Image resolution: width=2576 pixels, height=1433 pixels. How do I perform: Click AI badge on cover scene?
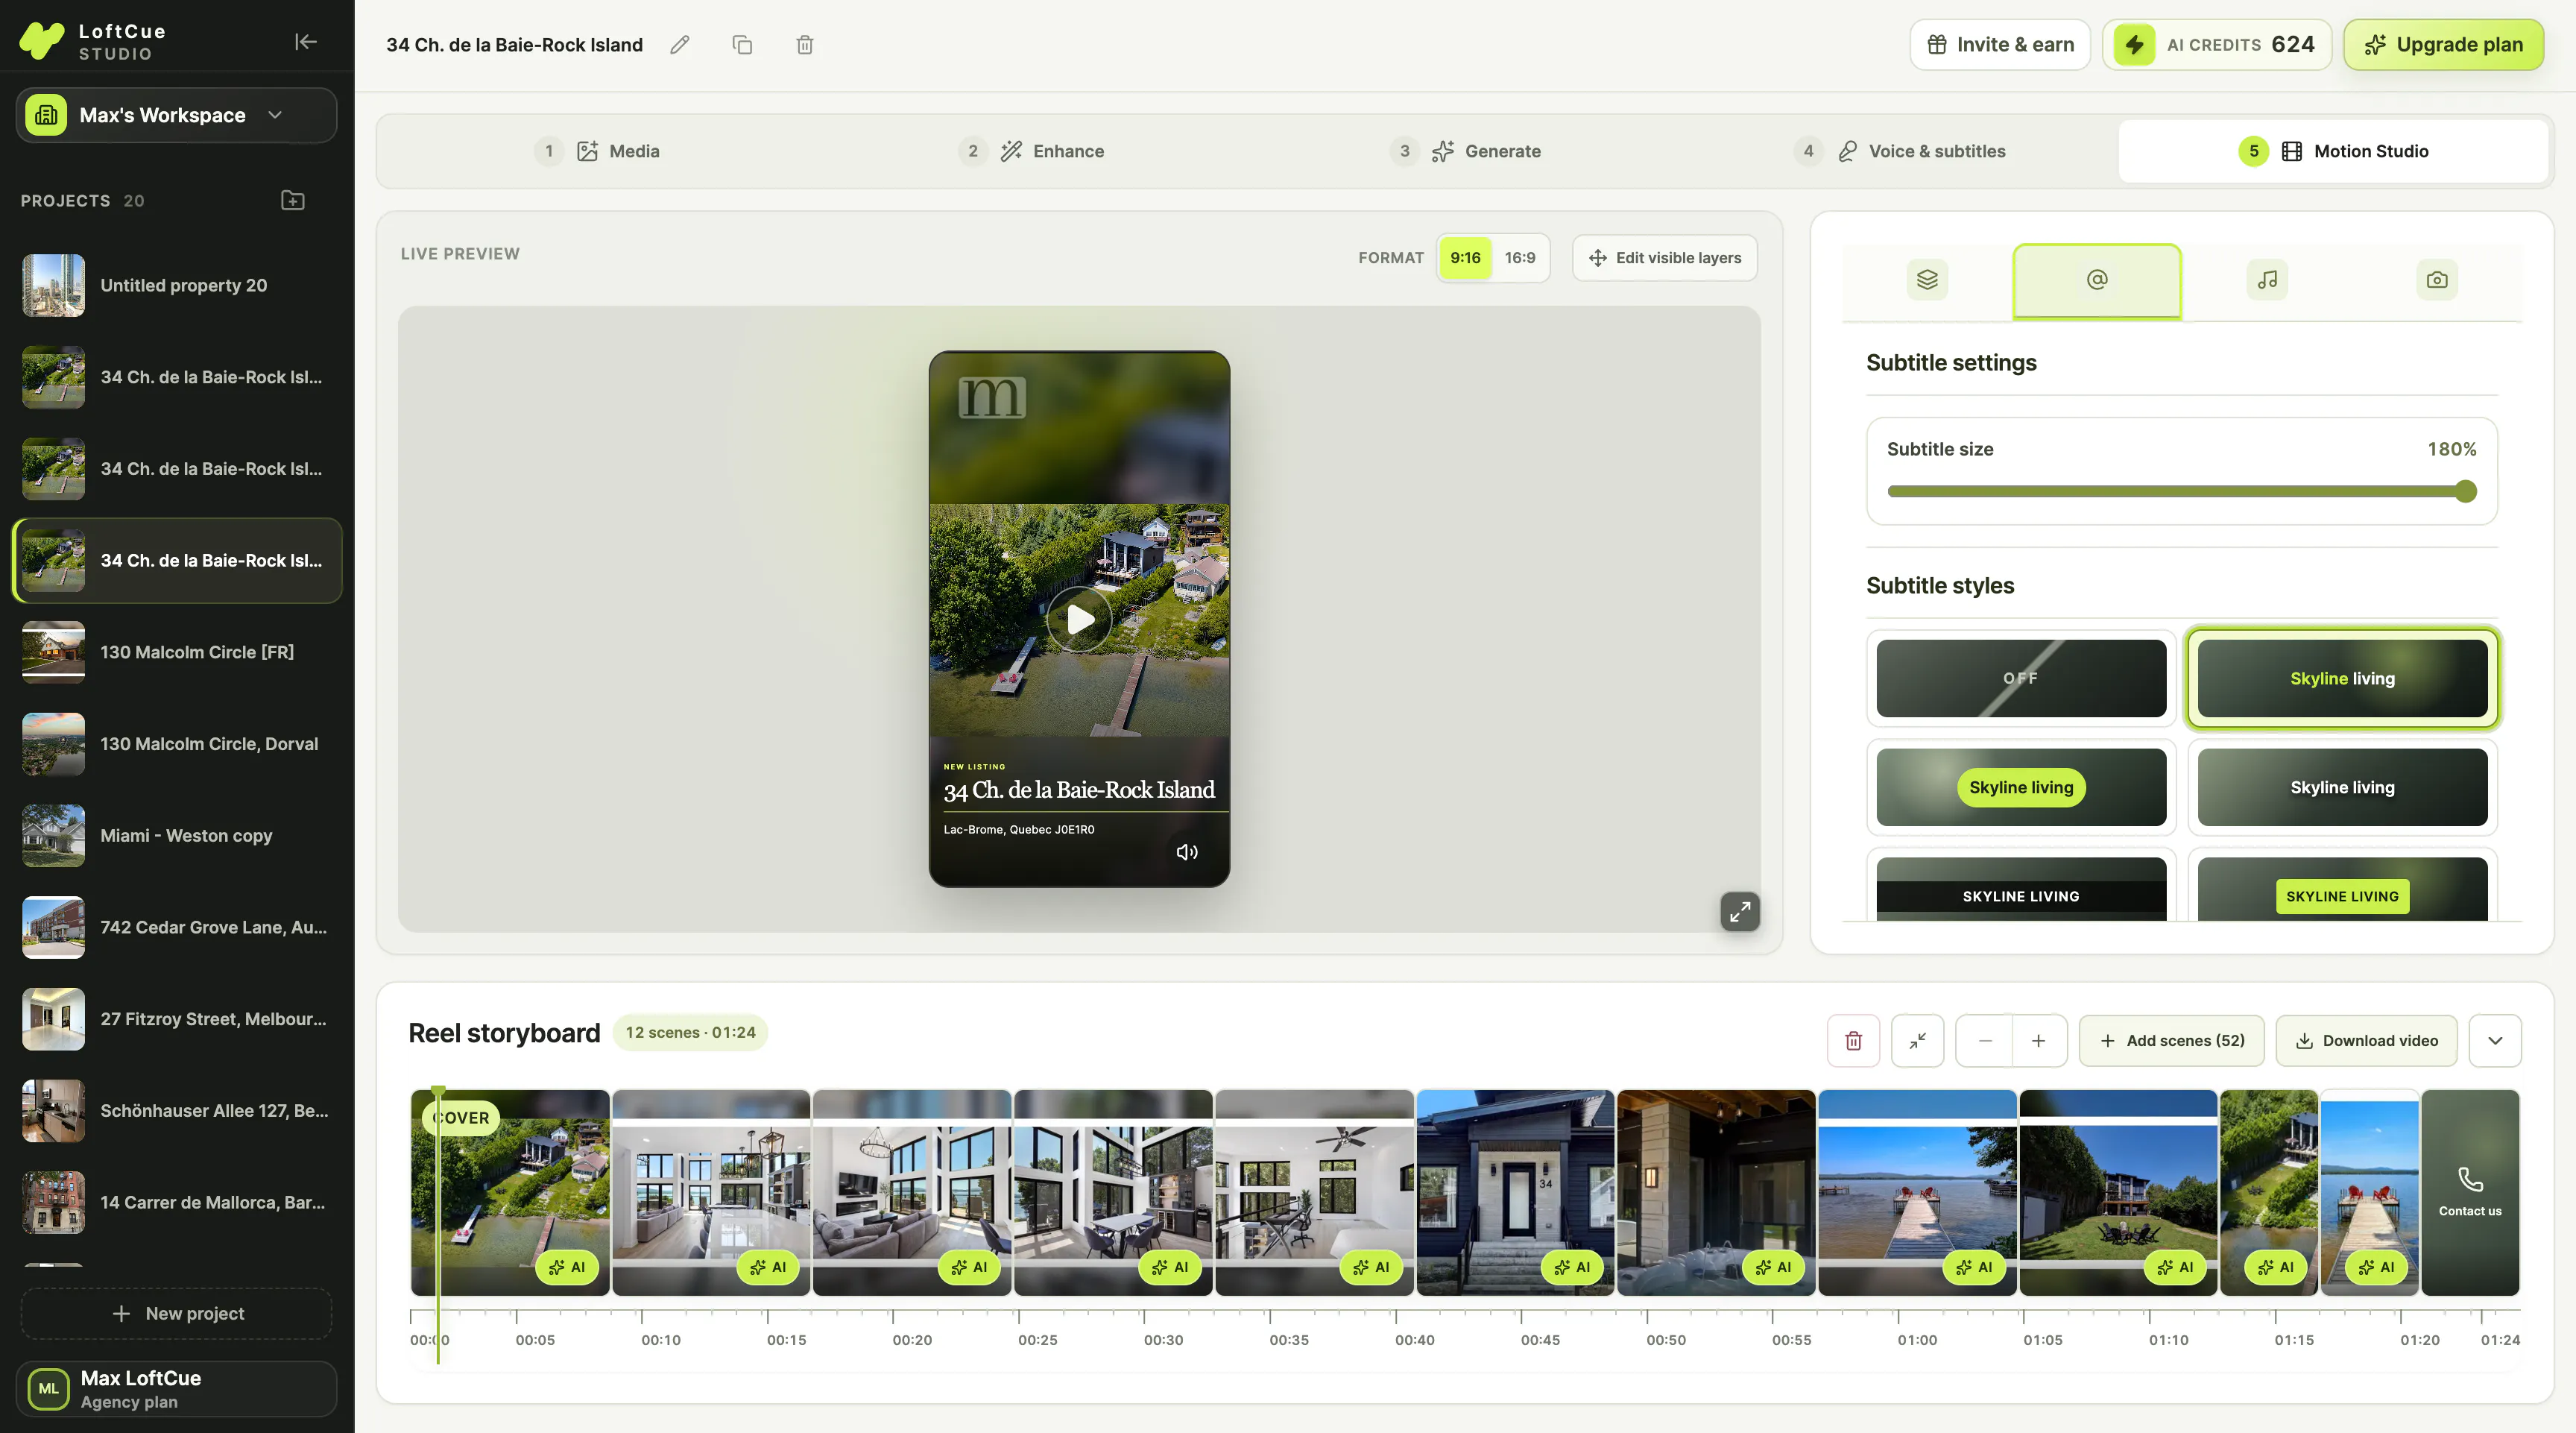click(x=567, y=1267)
